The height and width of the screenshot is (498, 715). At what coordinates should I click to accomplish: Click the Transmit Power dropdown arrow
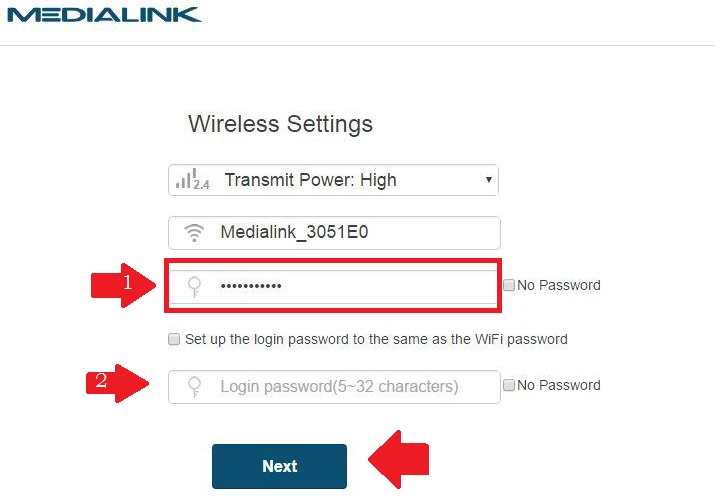[x=488, y=180]
